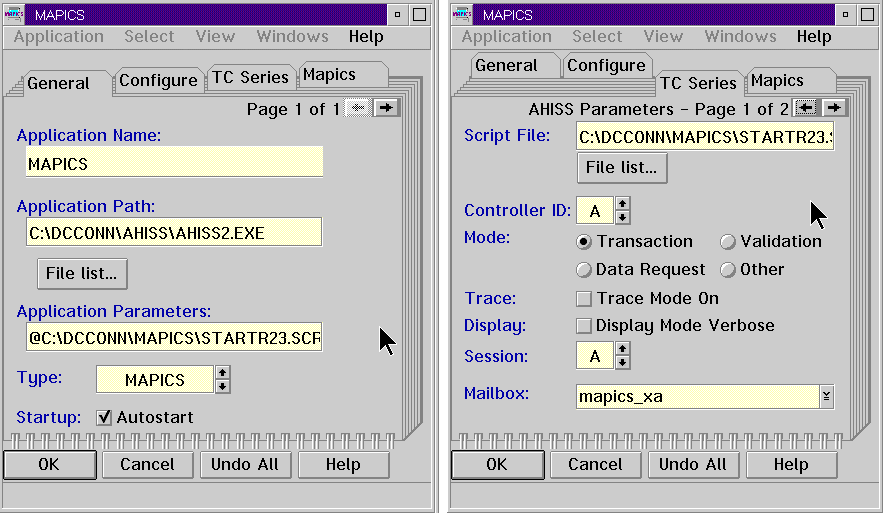Click Application Name field containing MAPICS
883x513 pixels.
tap(174, 162)
